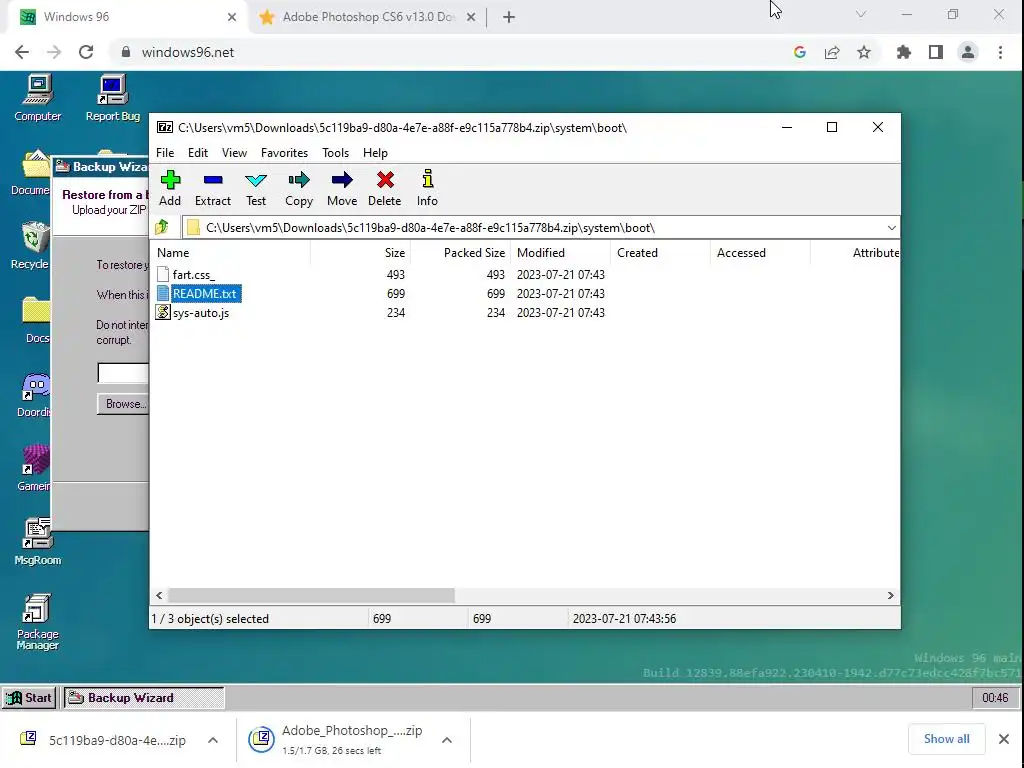Screen dimensions: 1024x768
Task: Open the MsgRoom desktop icon
Action: (37, 542)
